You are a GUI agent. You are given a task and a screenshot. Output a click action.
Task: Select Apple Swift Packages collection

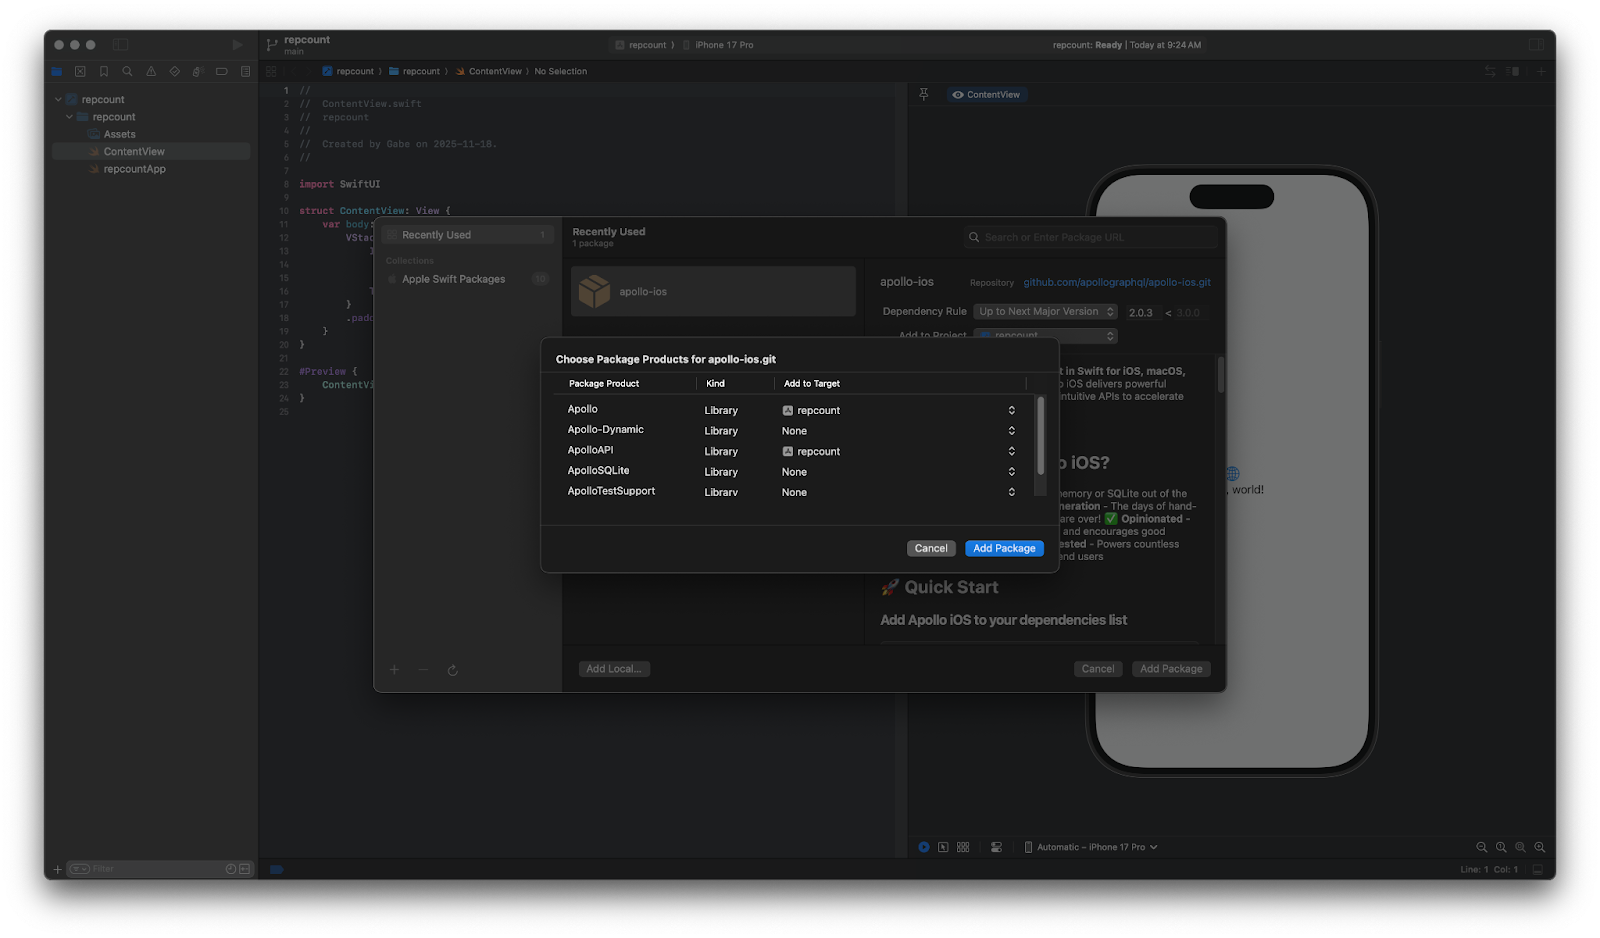tap(467, 279)
